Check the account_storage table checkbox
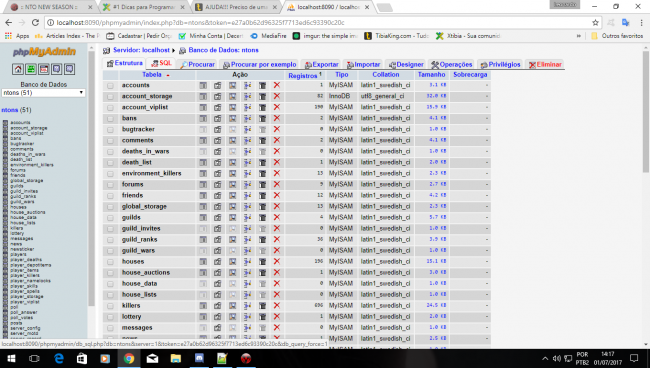The image size is (650, 368). 110,97
